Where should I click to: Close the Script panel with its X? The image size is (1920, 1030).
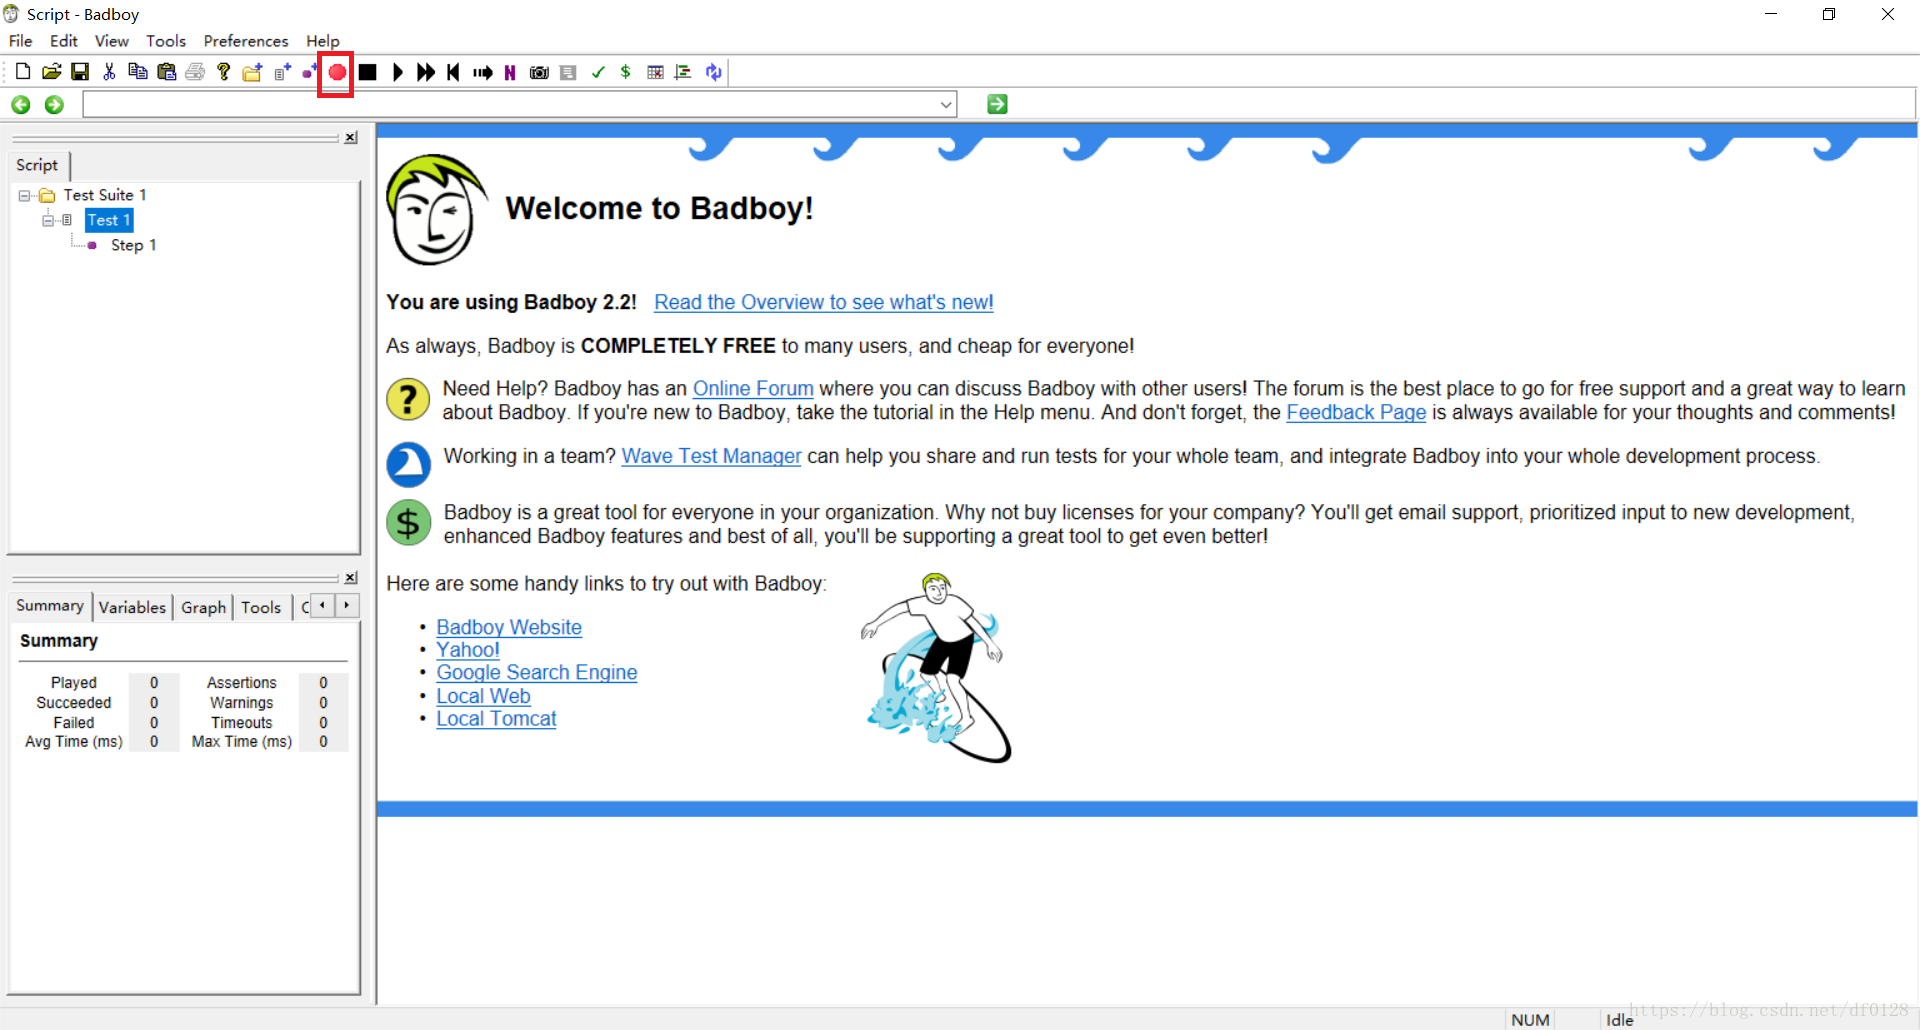pos(351,138)
